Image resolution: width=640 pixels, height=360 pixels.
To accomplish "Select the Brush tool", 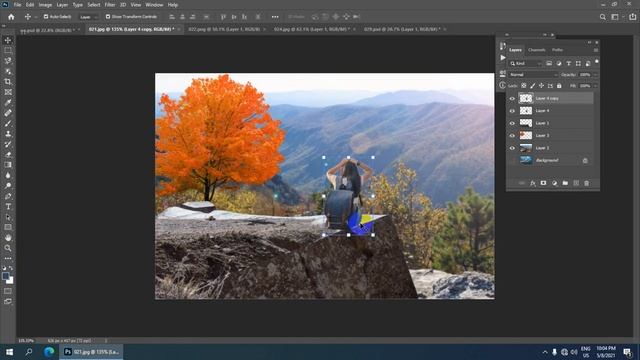I will tap(8, 123).
